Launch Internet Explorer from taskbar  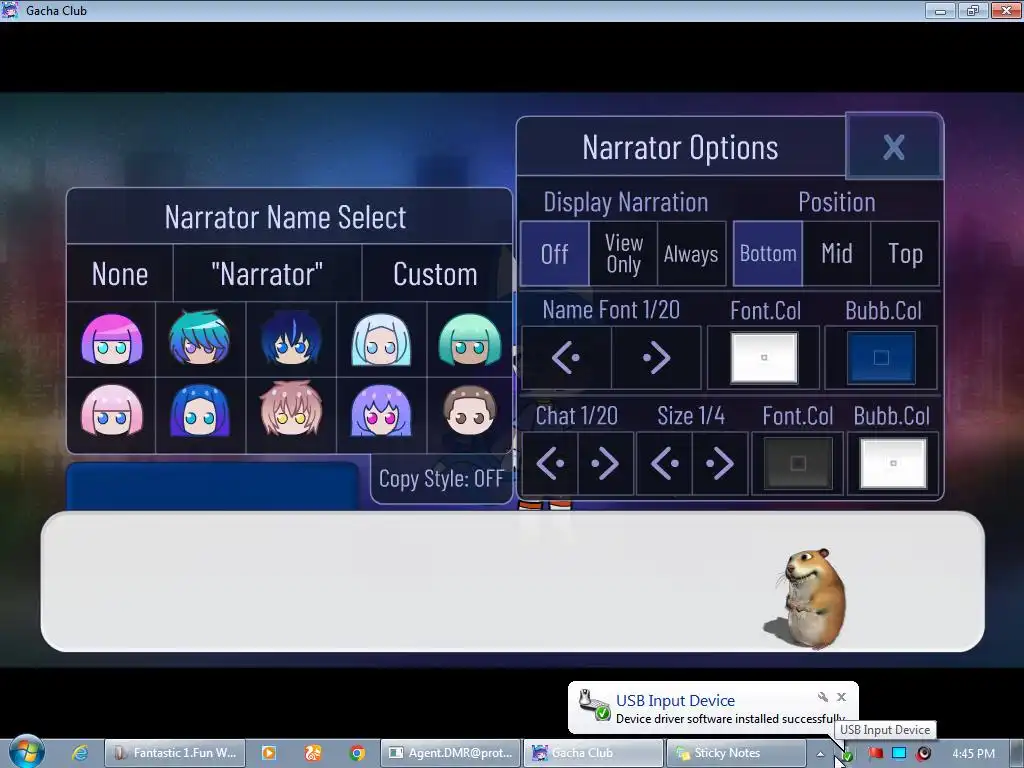80,753
